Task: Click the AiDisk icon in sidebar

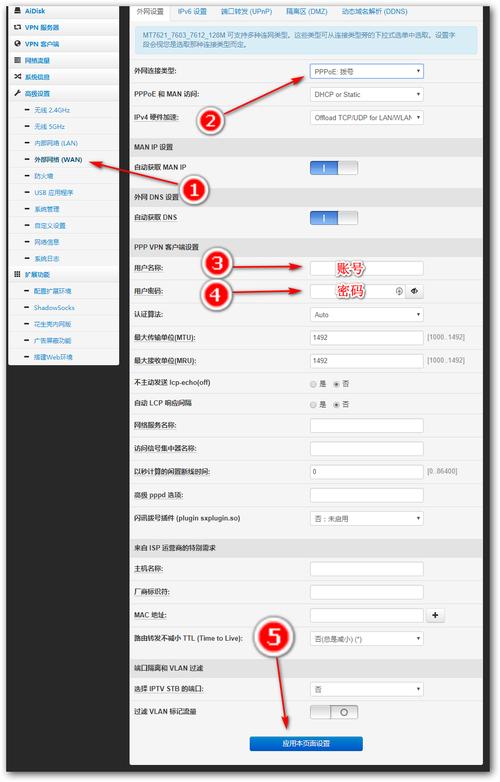Action: click(17, 10)
